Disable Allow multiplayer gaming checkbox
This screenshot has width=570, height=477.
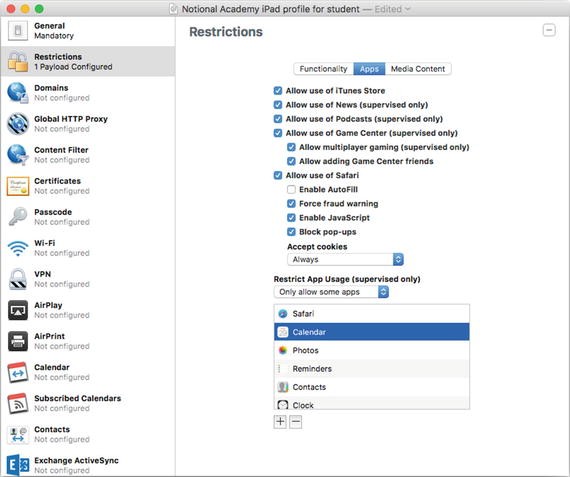tap(291, 147)
